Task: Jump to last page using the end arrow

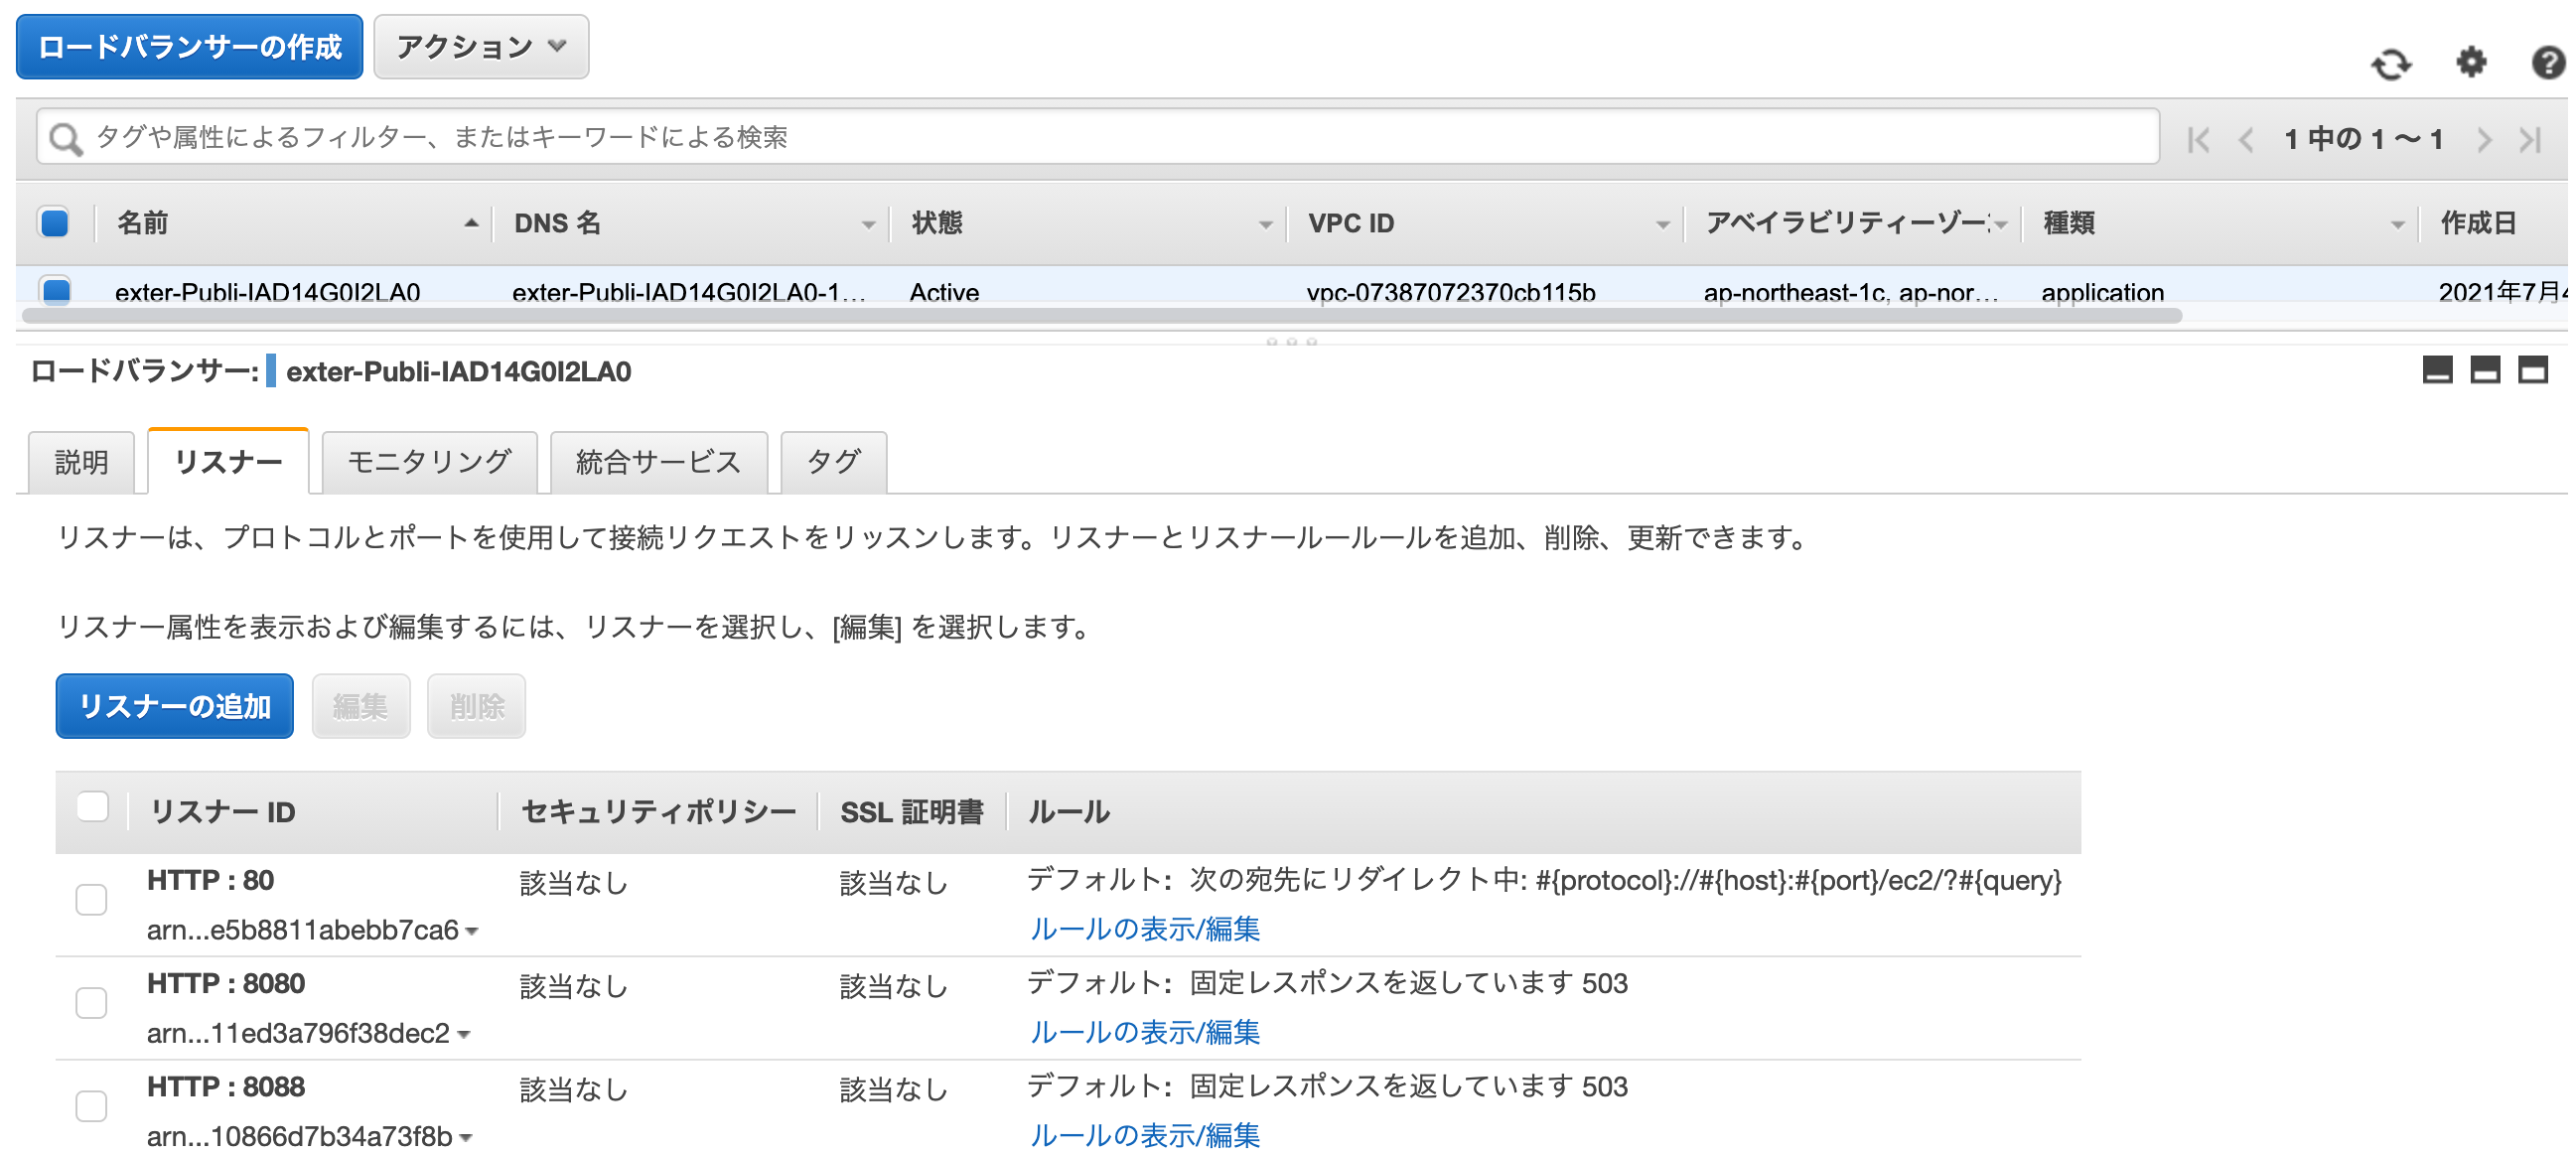Action: [2530, 139]
